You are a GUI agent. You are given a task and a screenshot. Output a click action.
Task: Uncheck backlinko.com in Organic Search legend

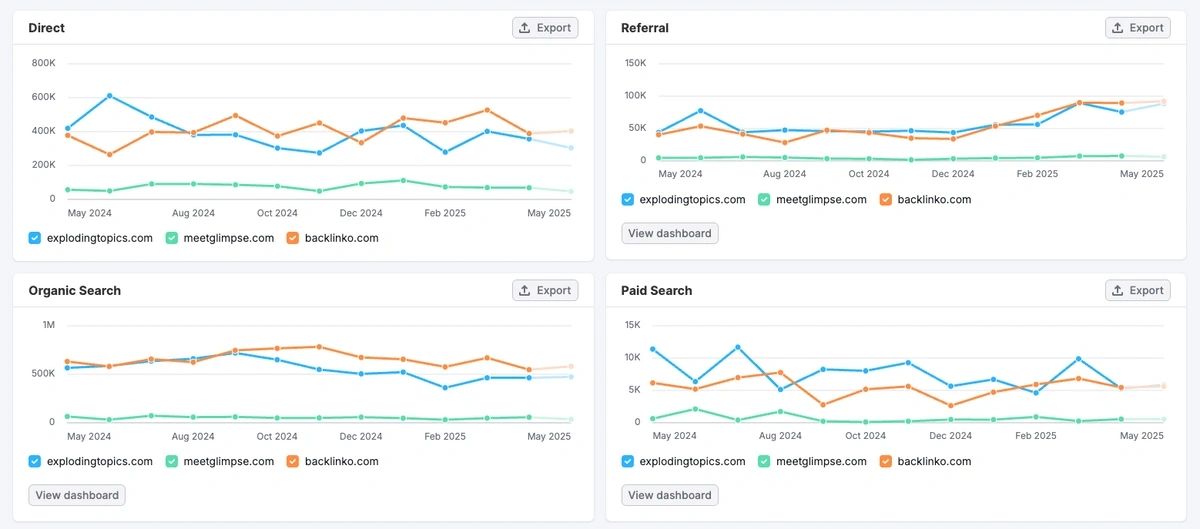[293, 461]
